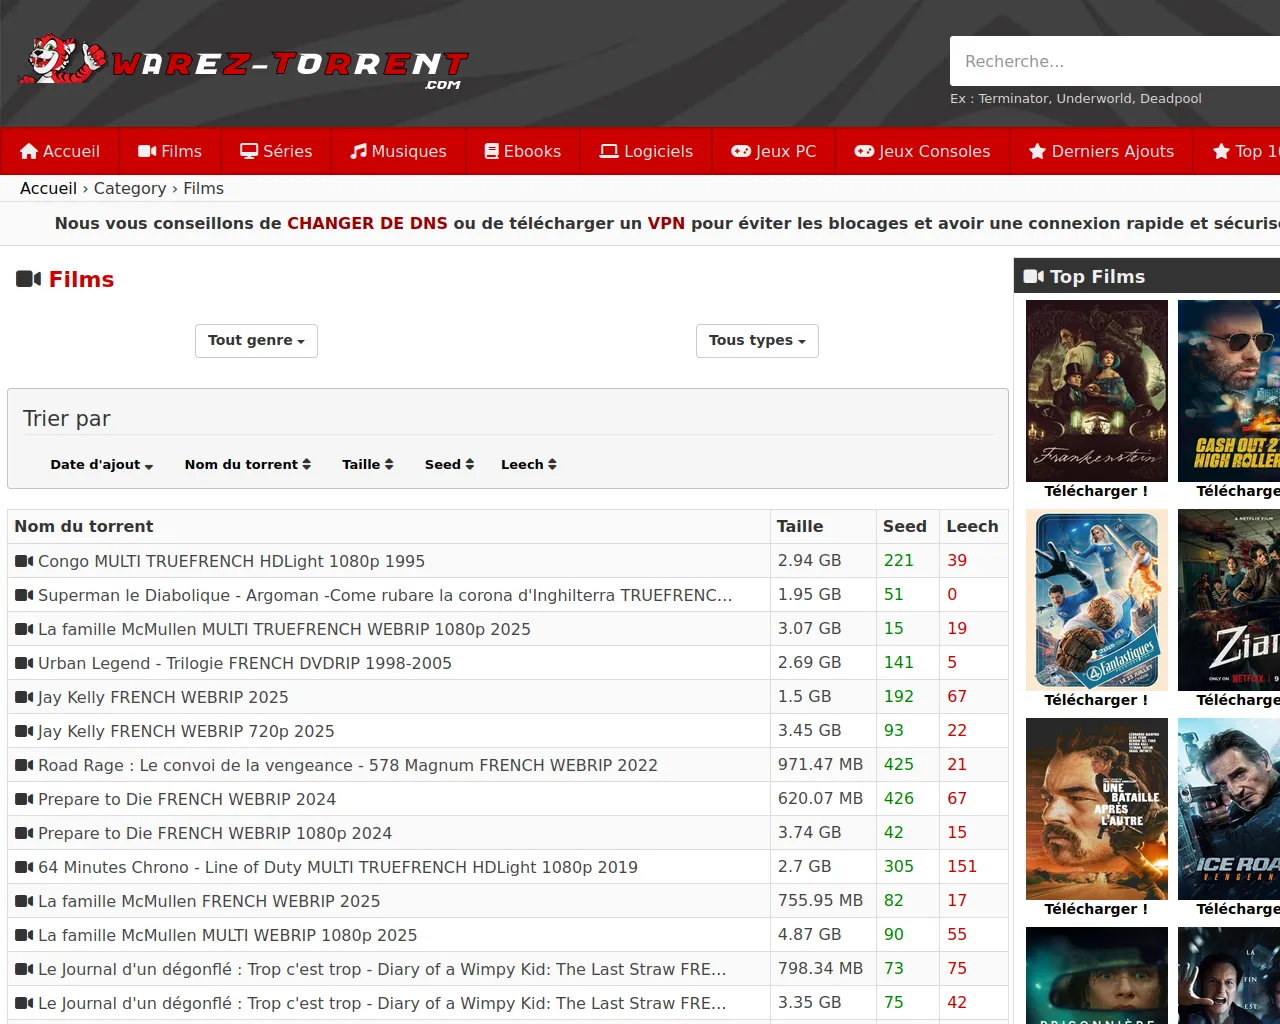Click the home icon beside Accueil
This screenshot has width=1280, height=1024.
[29, 151]
